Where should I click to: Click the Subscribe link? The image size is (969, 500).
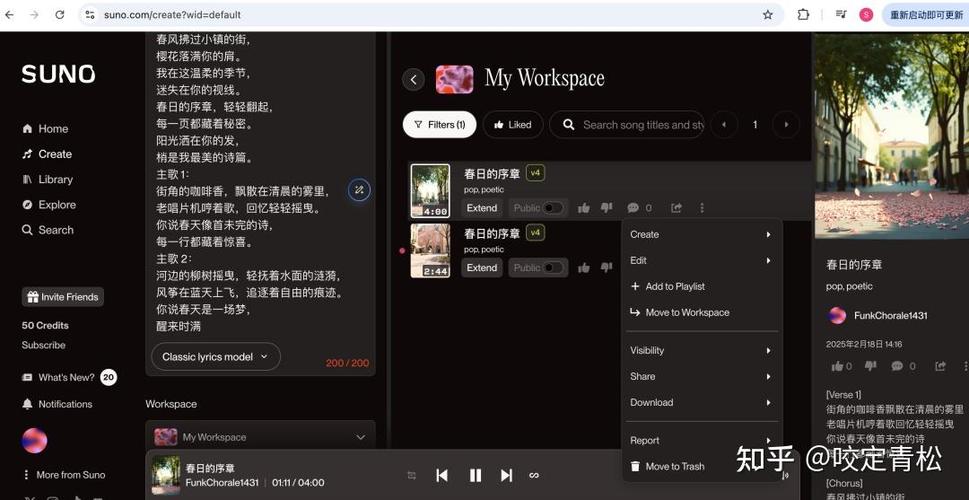click(43, 345)
